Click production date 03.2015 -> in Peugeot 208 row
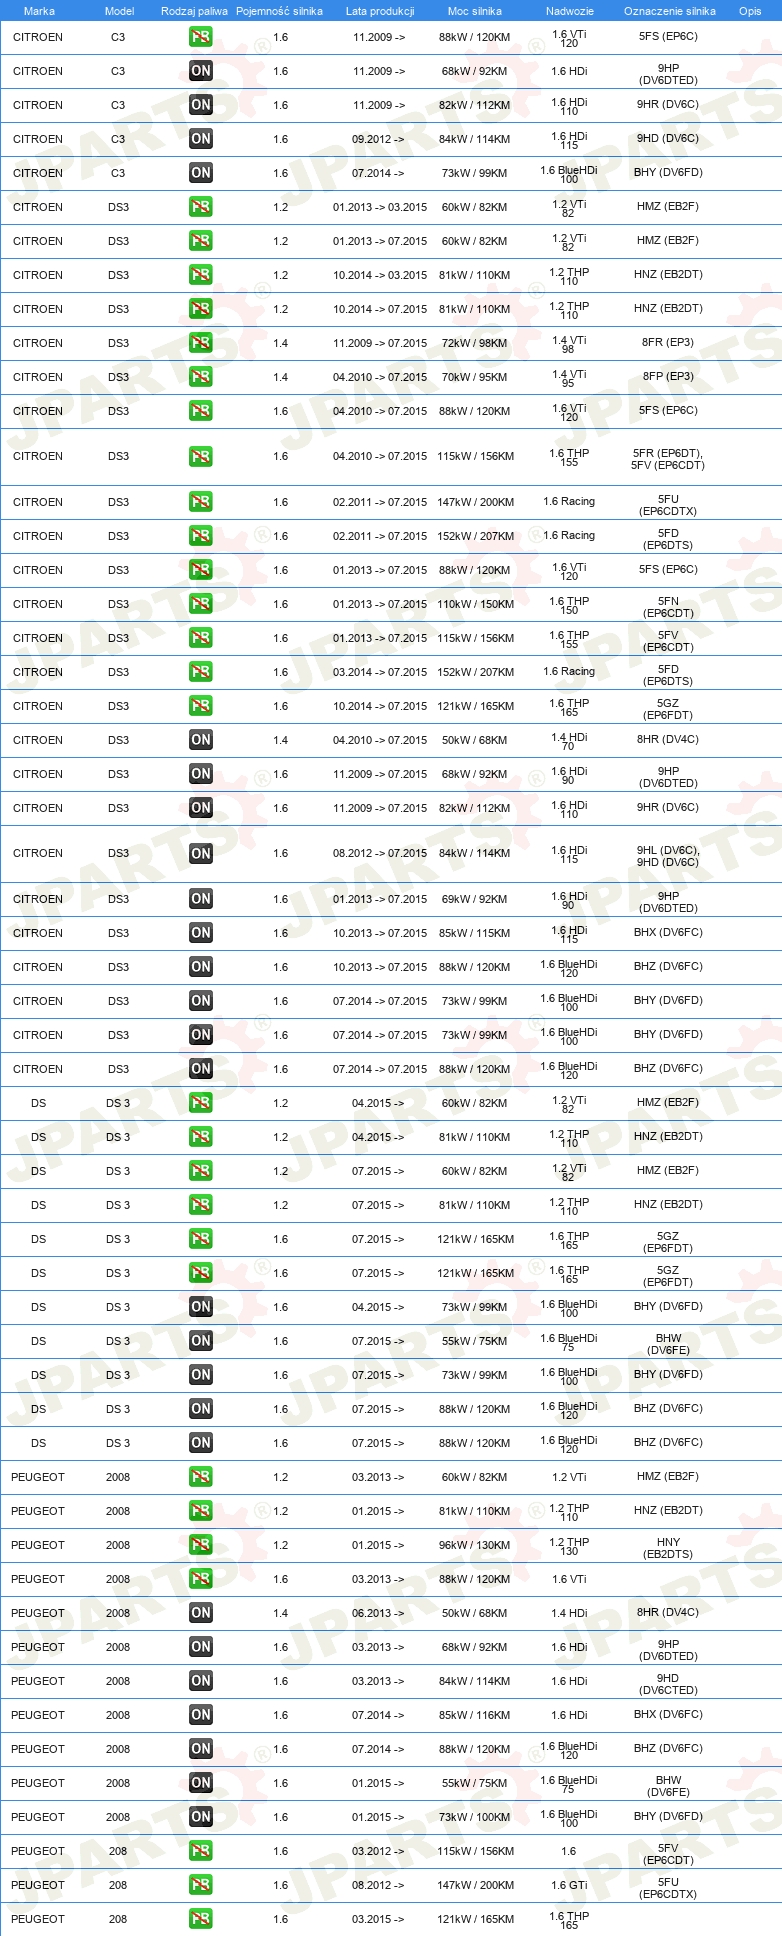This screenshot has height=1936, width=782. click(378, 1919)
